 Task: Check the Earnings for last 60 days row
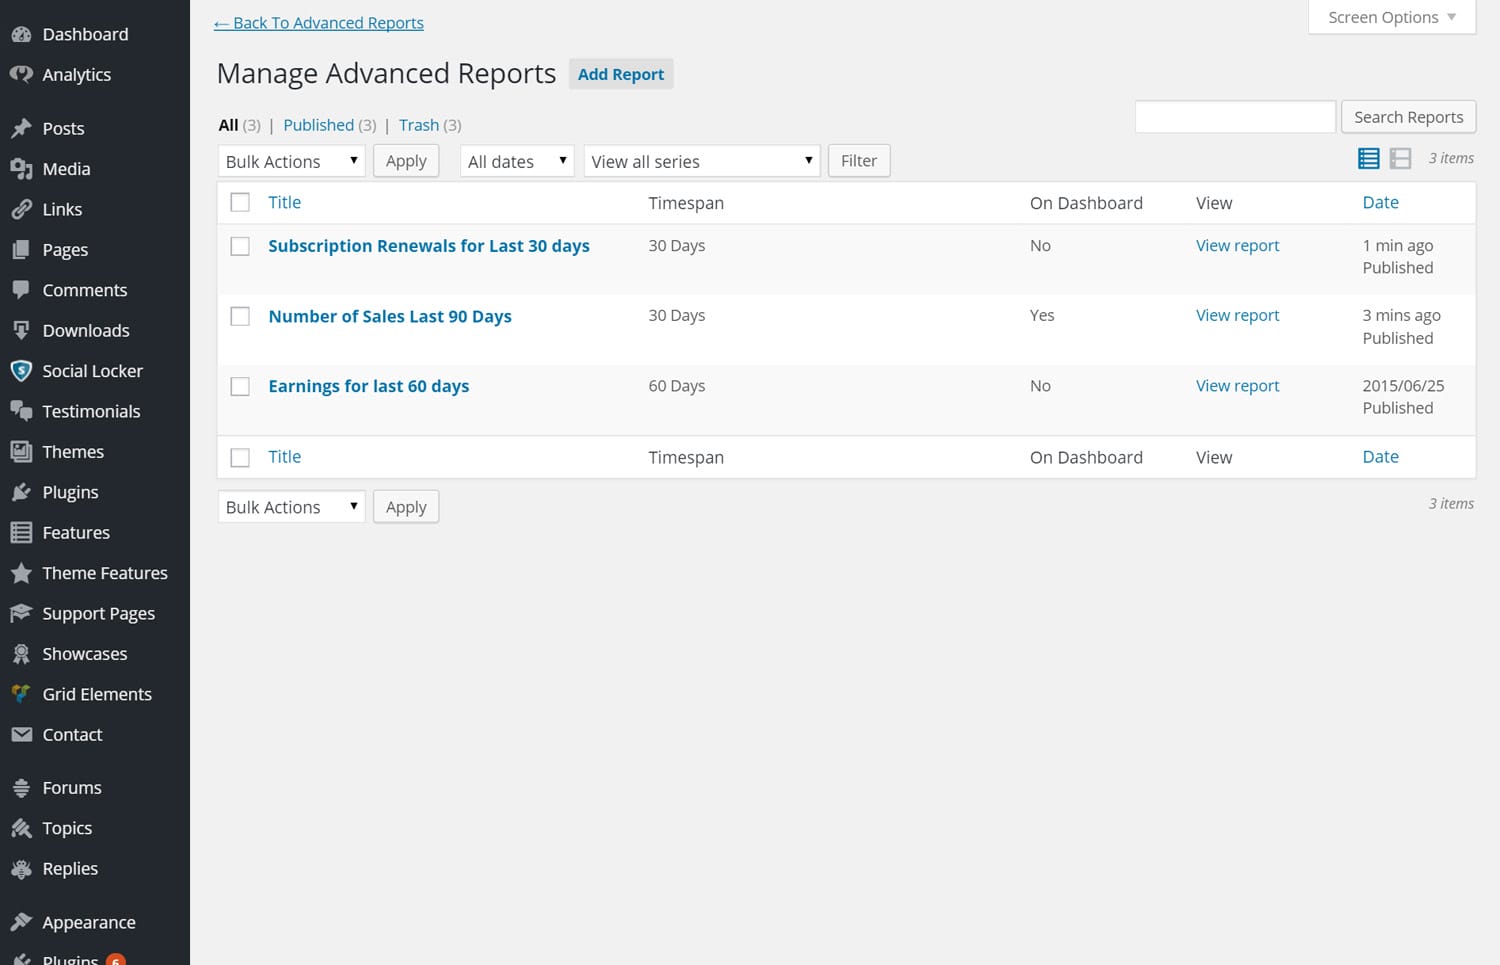click(240, 386)
